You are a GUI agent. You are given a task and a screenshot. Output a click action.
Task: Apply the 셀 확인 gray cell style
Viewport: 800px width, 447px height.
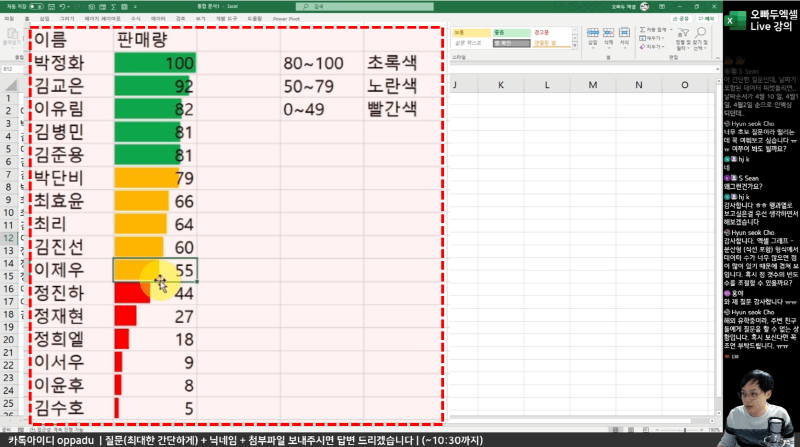[x=511, y=43]
